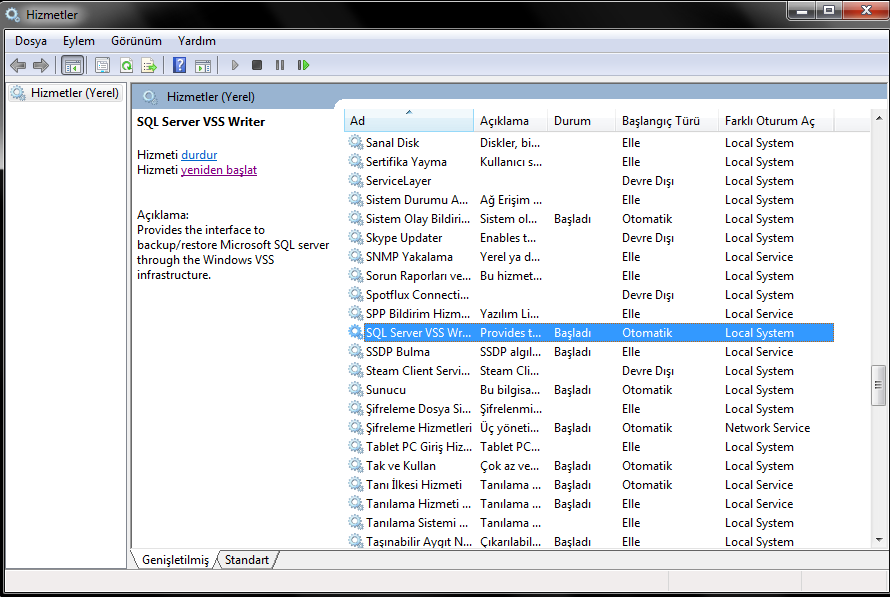Pause the service with the pause icon
Screen dimensions: 890x597
point(280,65)
